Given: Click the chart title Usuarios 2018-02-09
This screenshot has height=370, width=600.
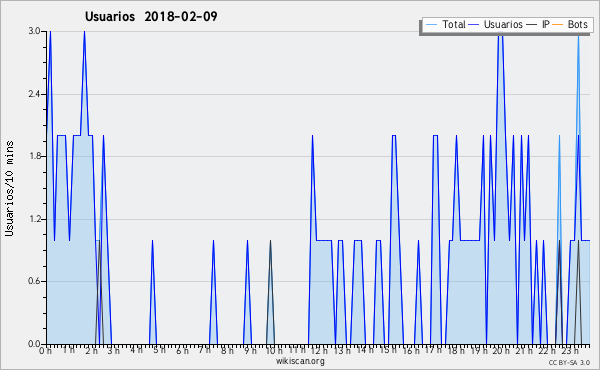Looking at the screenshot, I should pos(151,16).
